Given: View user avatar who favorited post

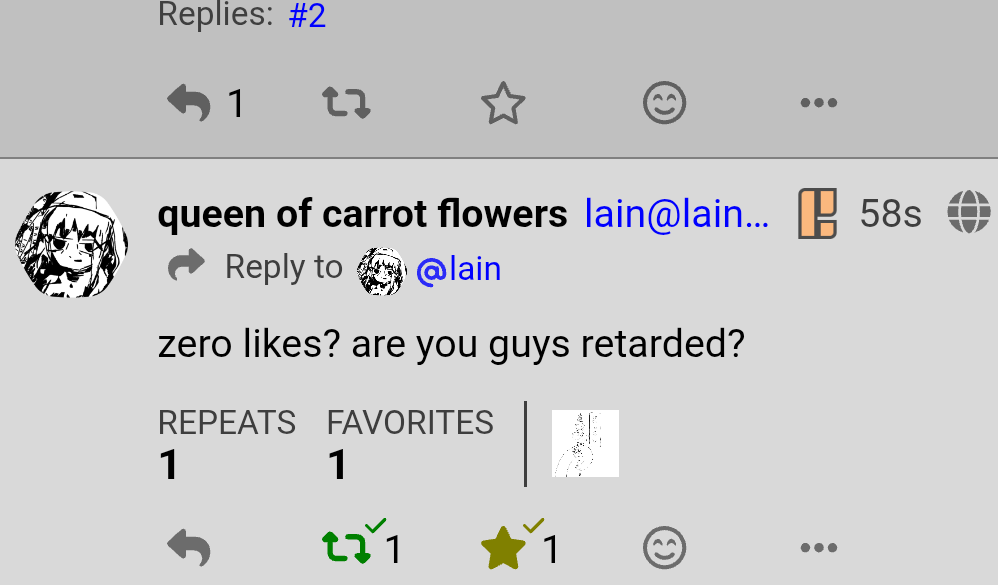Looking at the screenshot, I should [x=585, y=443].
